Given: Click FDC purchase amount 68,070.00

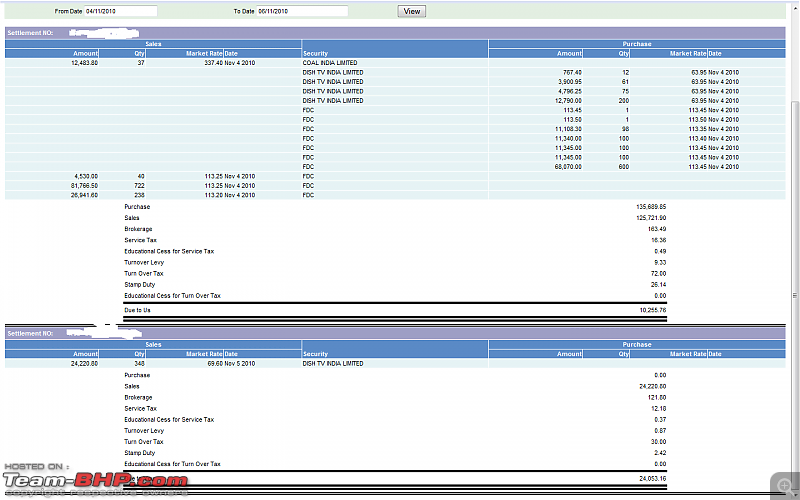Looking at the screenshot, I should [568, 167].
